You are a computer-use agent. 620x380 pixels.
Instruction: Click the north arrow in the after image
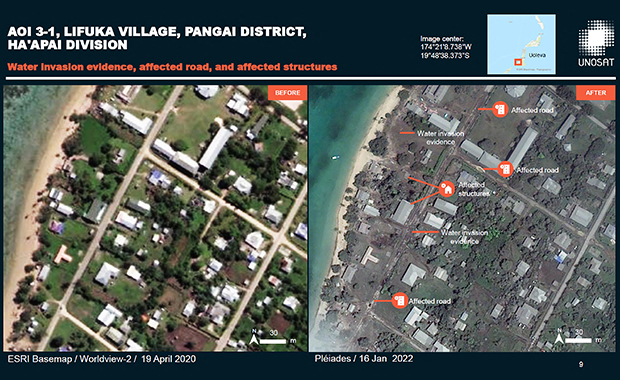(559, 337)
